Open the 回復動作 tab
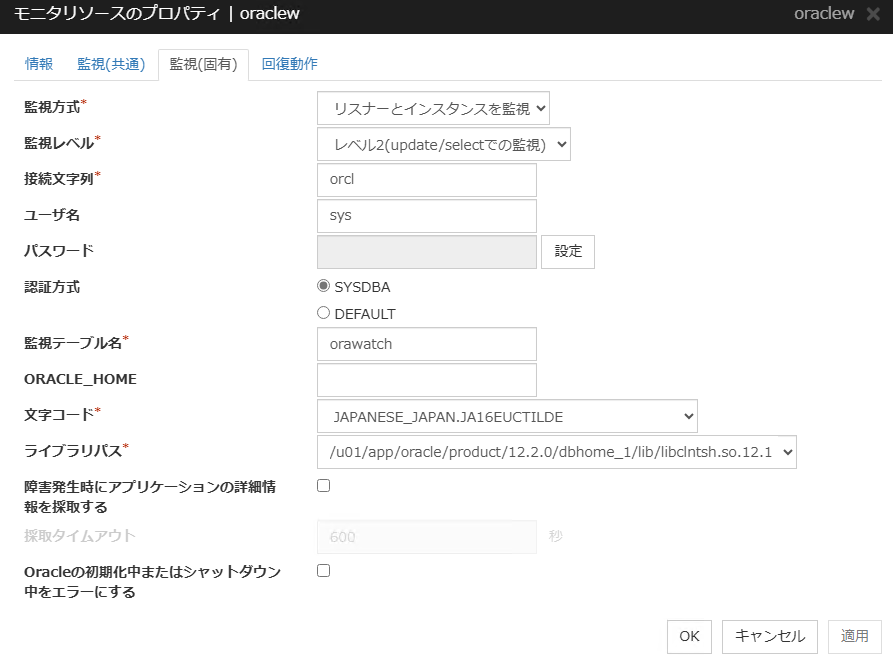Image resolution: width=893 pixels, height=659 pixels. click(289, 62)
